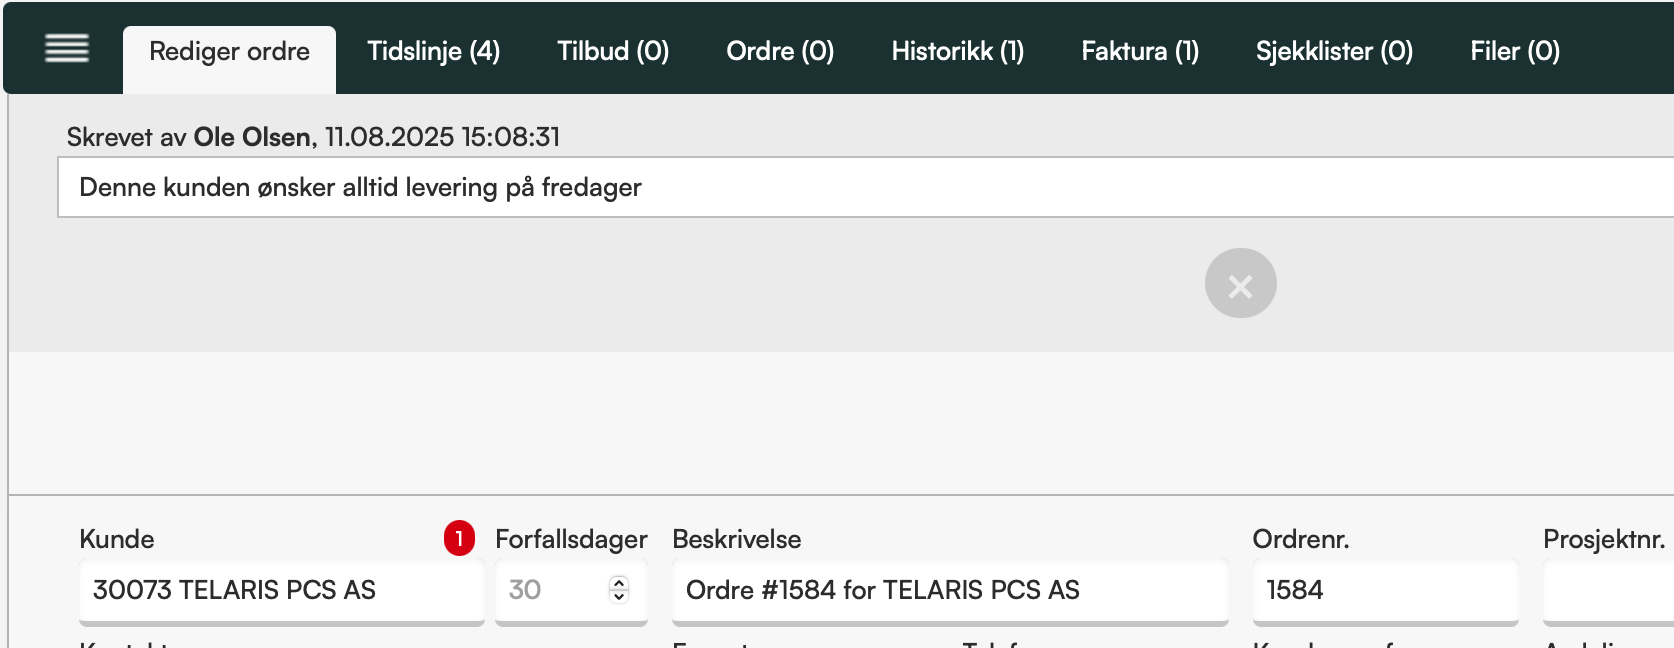Select the Rediger ordre tab

click(229, 59)
